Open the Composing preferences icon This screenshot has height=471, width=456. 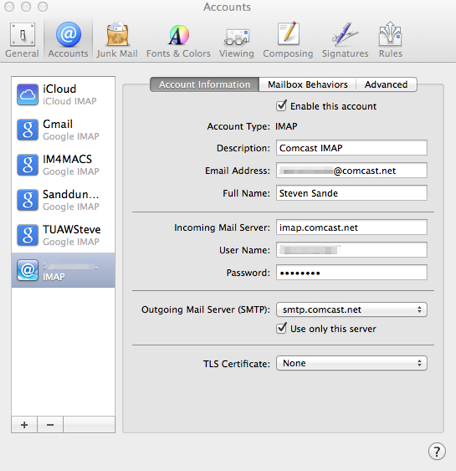pos(288,40)
